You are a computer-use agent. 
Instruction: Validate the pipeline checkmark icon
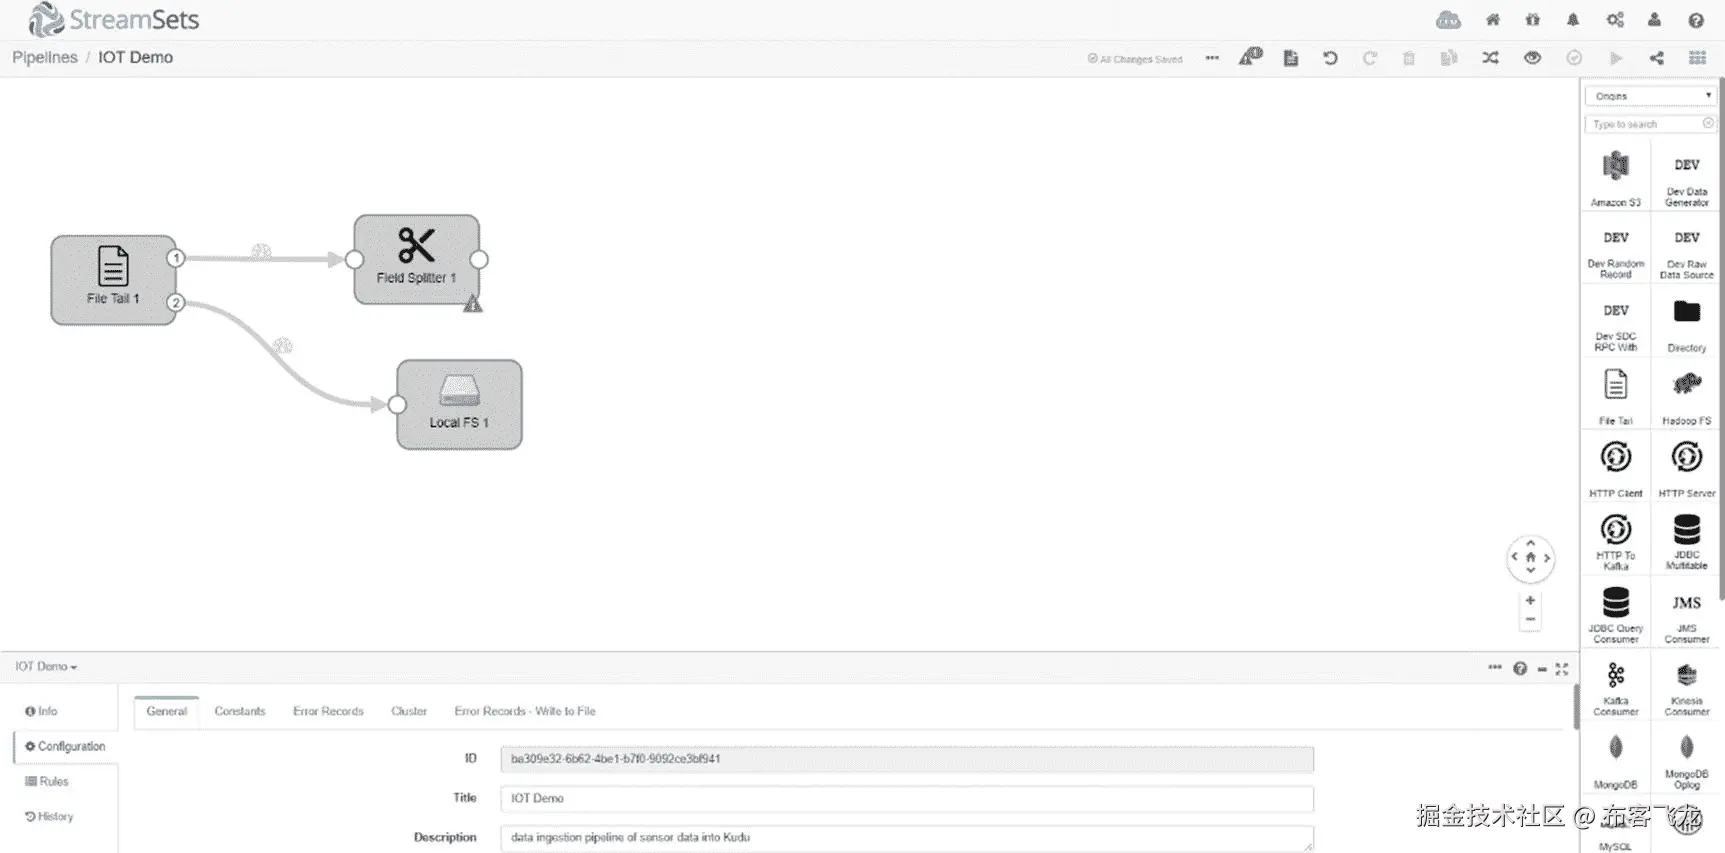pyautogui.click(x=1574, y=58)
